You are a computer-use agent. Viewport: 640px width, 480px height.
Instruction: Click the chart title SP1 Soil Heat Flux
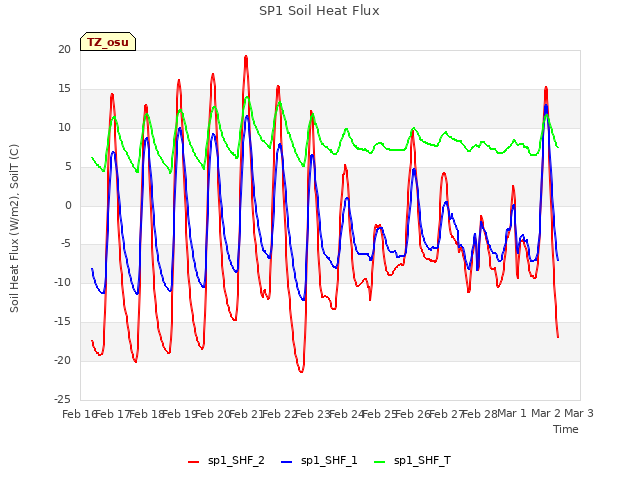[x=319, y=11]
